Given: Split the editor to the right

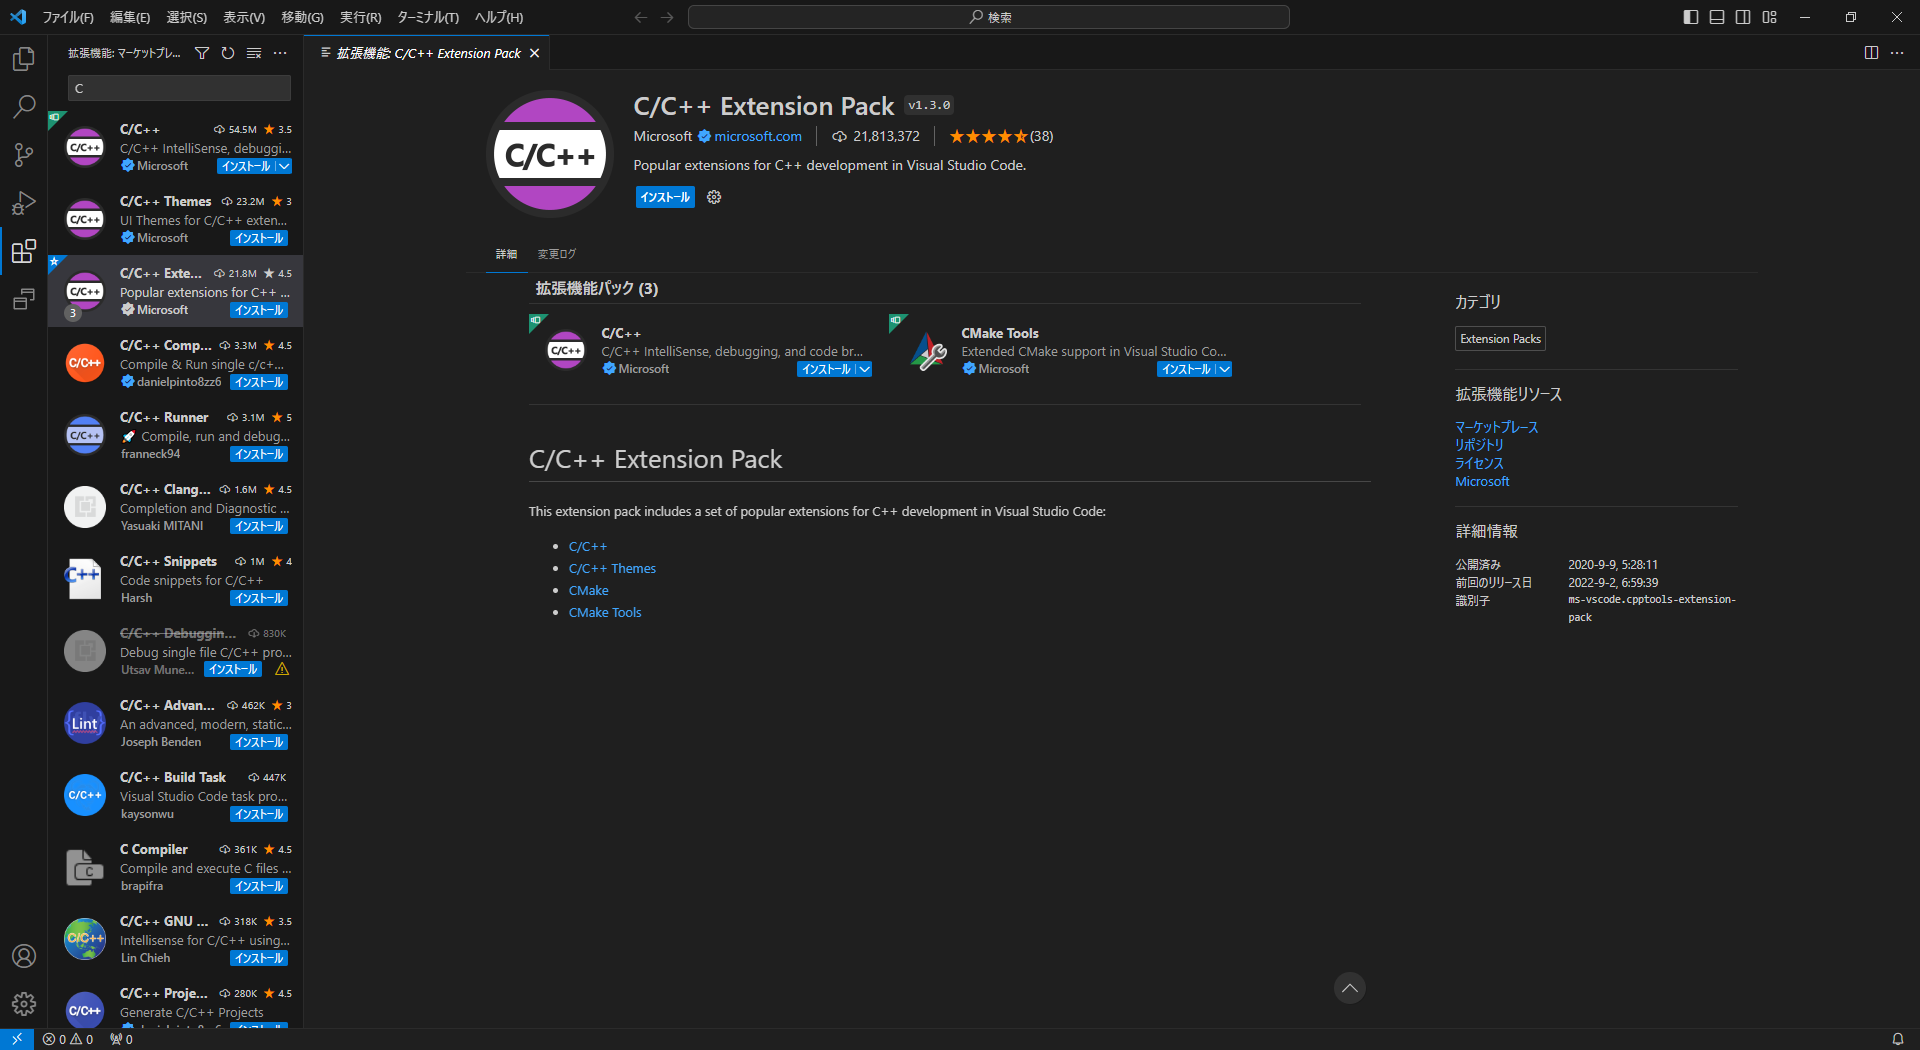Looking at the screenshot, I should (1871, 53).
